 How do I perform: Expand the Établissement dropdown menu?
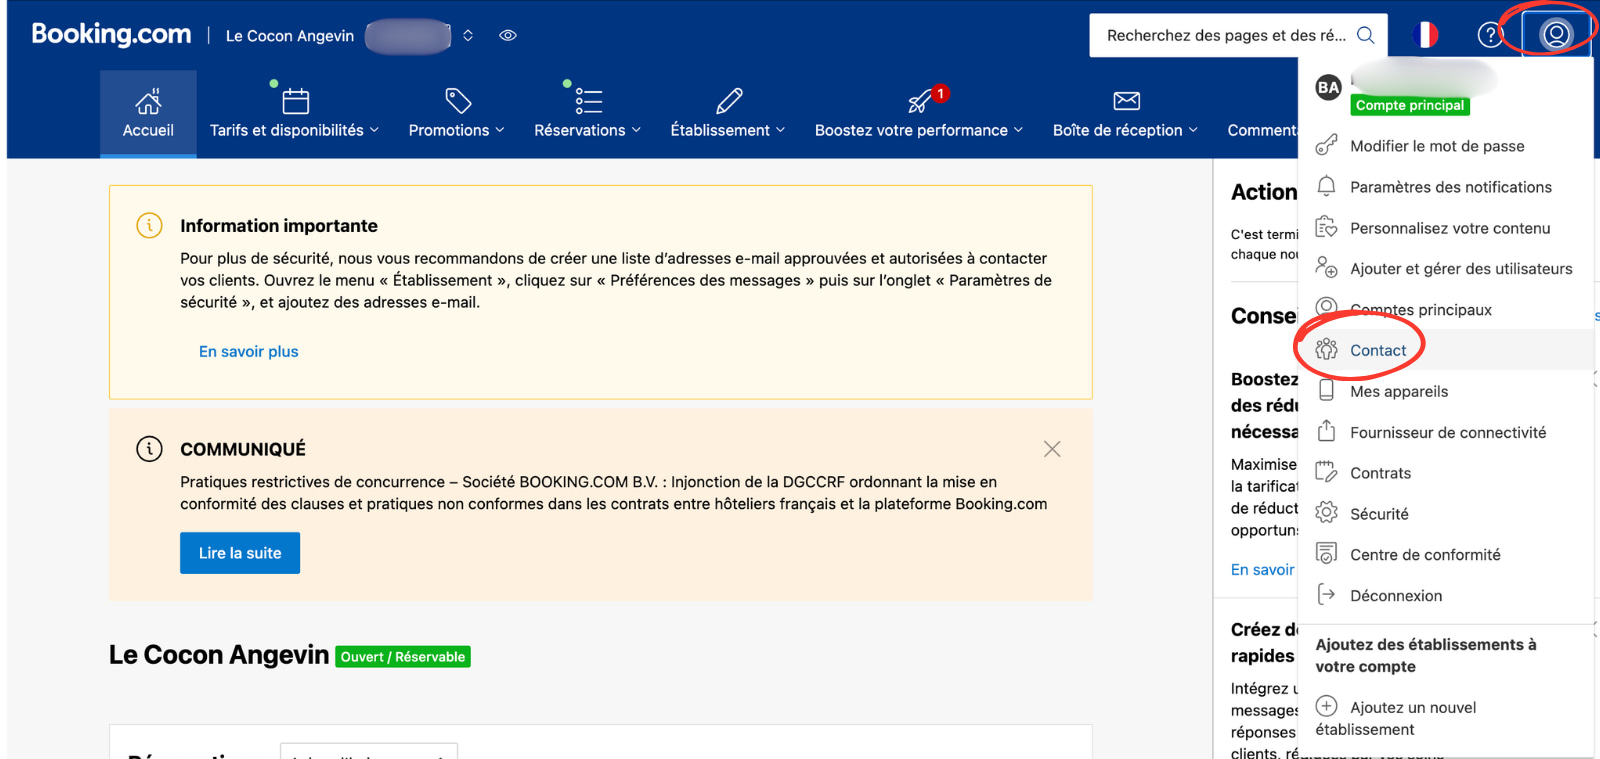tap(781, 130)
